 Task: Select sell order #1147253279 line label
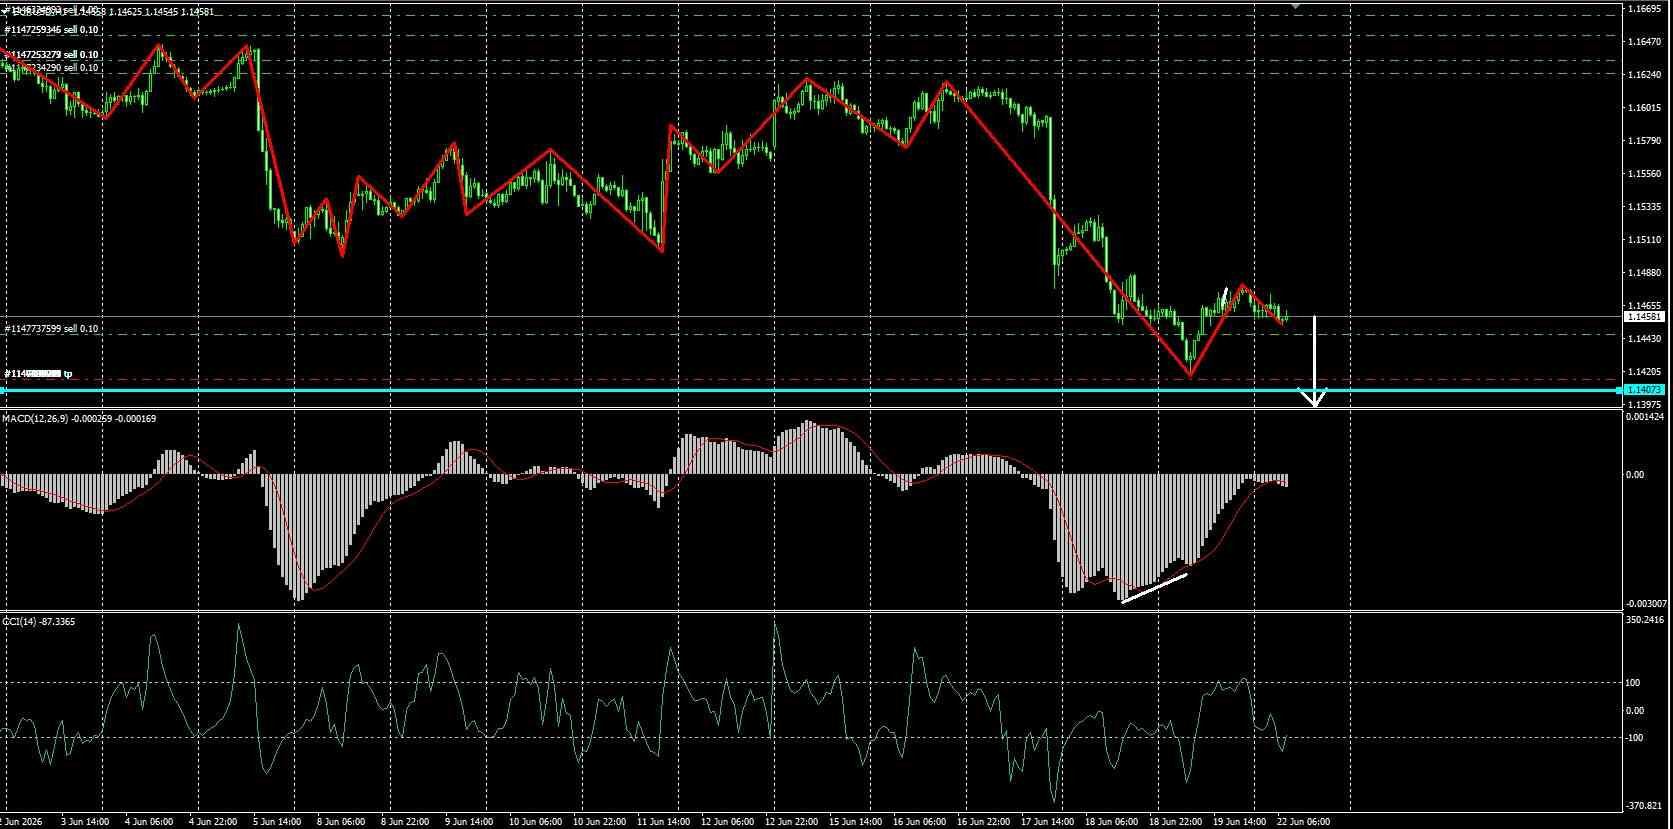click(x=51, y=54)
